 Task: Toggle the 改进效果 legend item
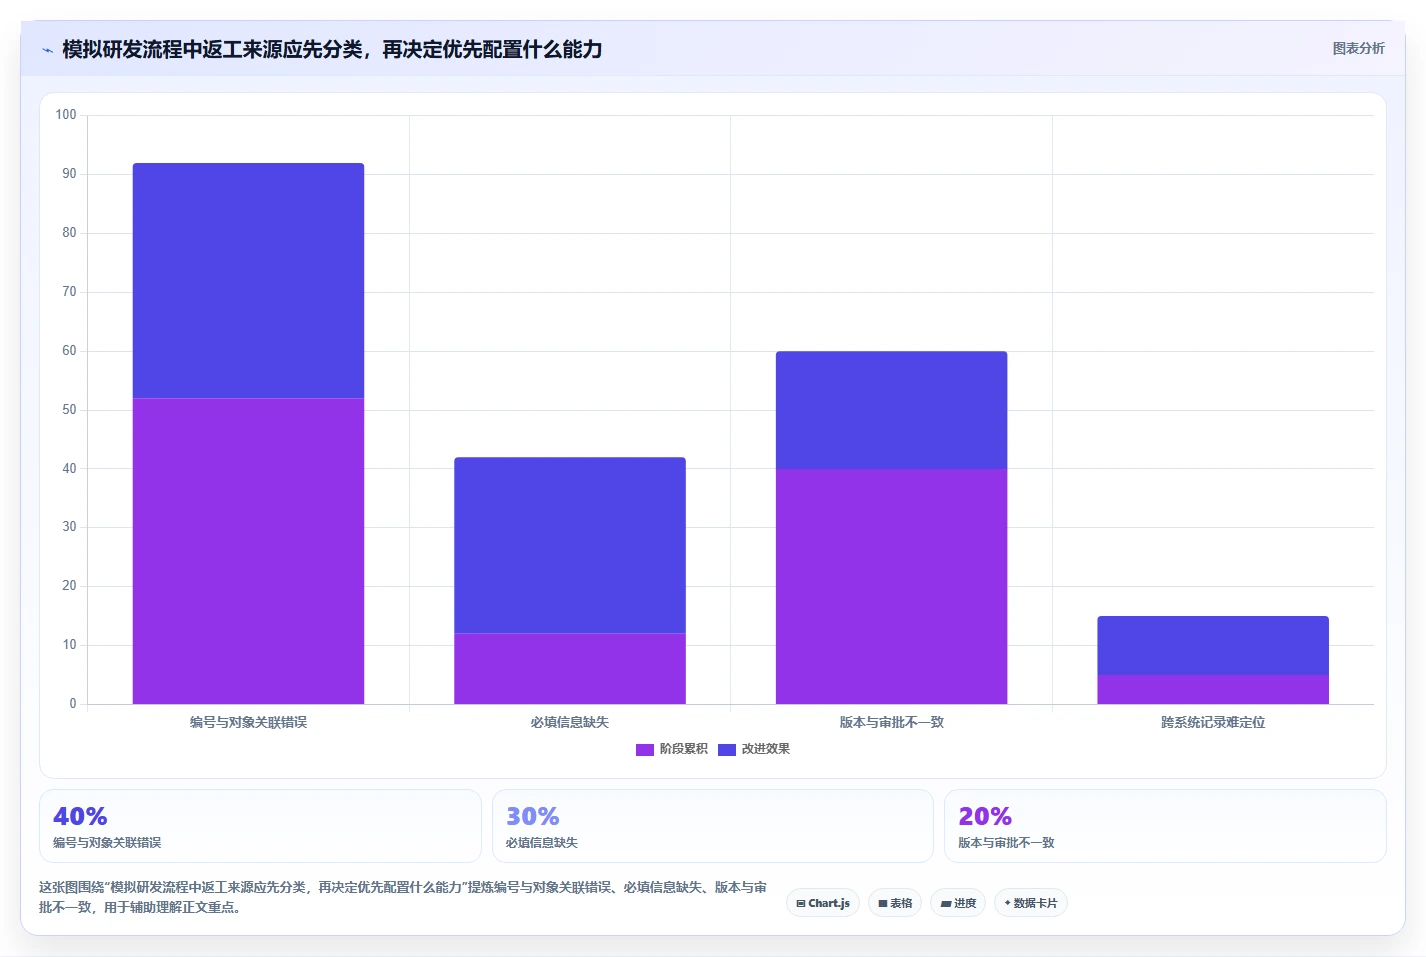(x=754, y=749)
